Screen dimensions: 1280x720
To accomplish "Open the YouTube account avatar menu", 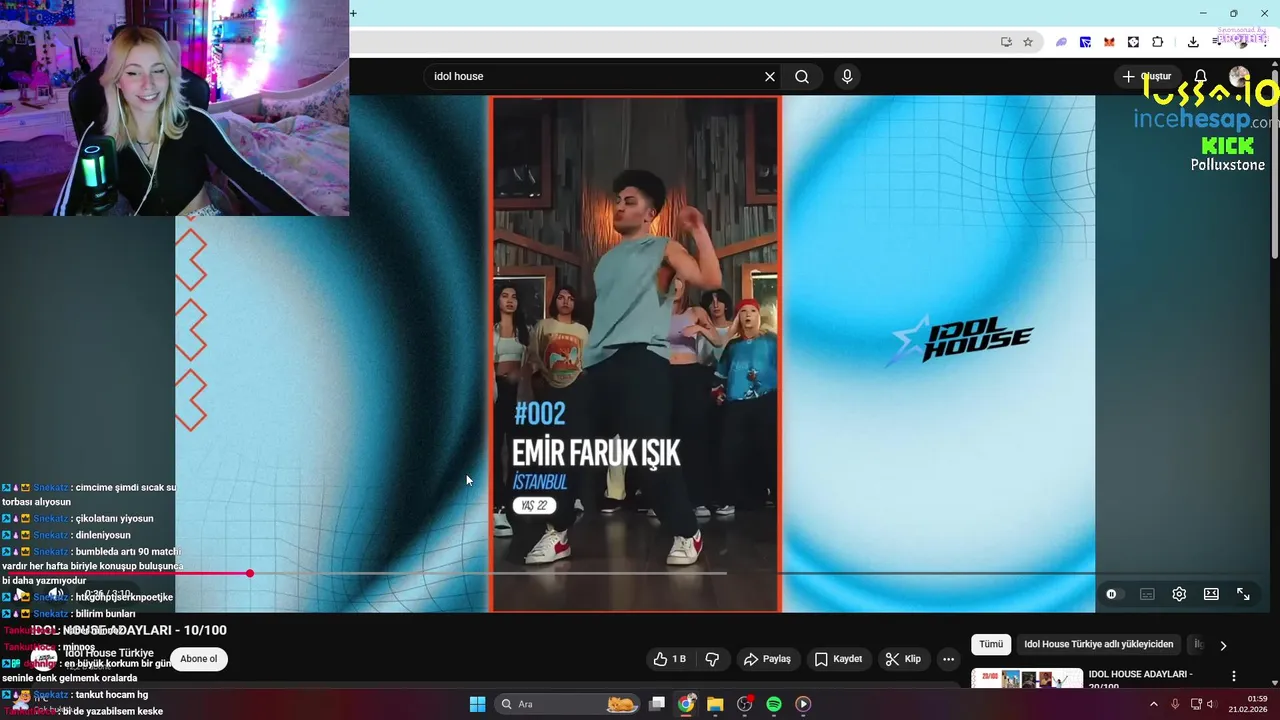I will pyautogui.click(x=1239, y=76).
